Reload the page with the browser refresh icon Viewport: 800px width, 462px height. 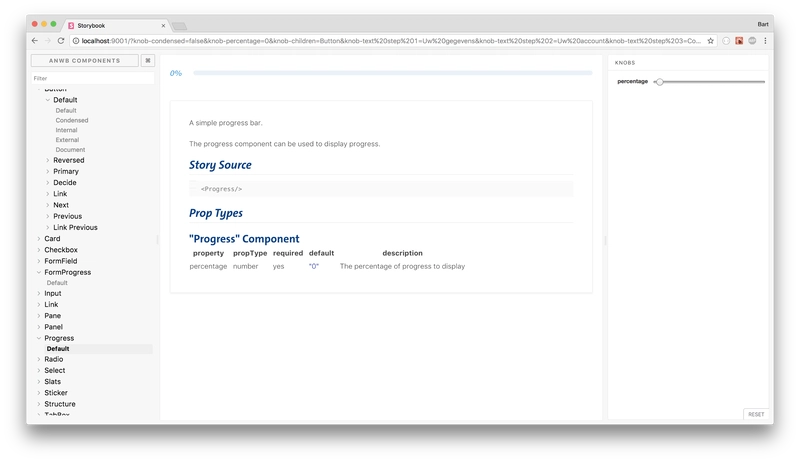click(62, 41)
